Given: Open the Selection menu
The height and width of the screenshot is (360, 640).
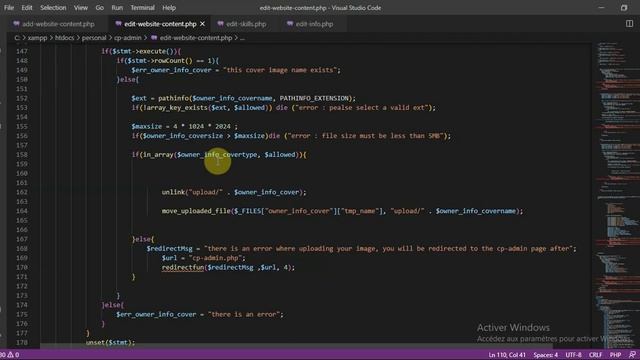Looking at the screenshot, I should pos(53,8).
